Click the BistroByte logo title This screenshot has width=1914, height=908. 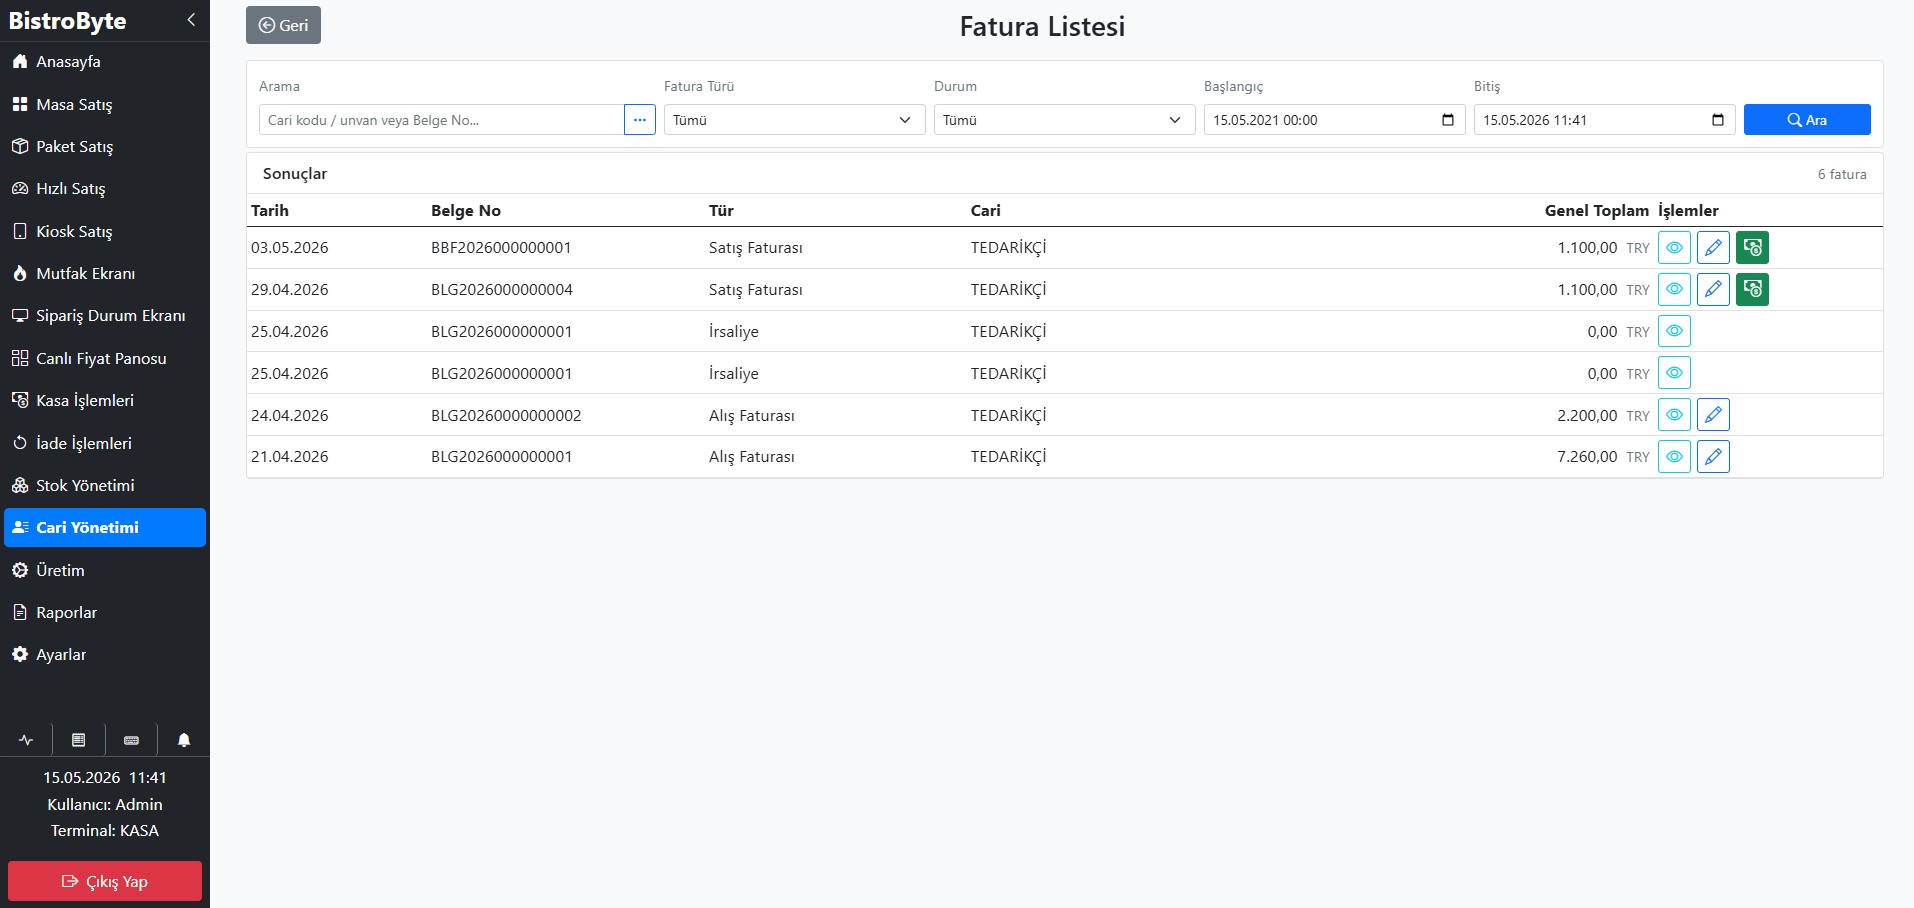click(x=67, y=21)
